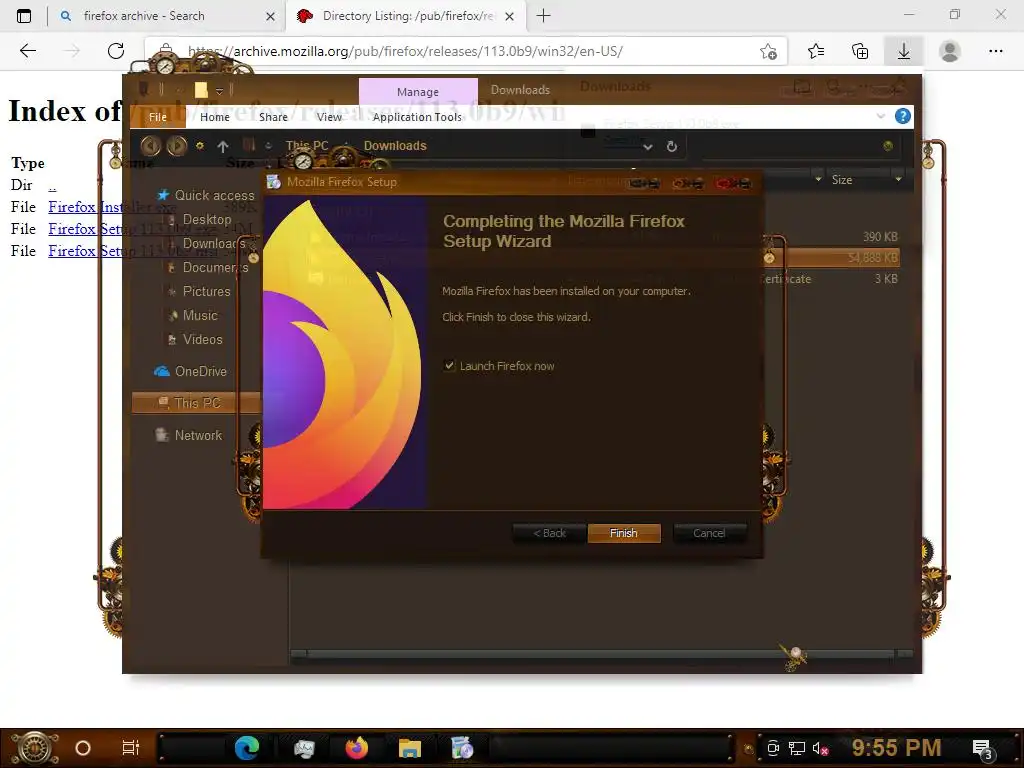Open the Share ribbon tab in Explorer

pos(273,117)
